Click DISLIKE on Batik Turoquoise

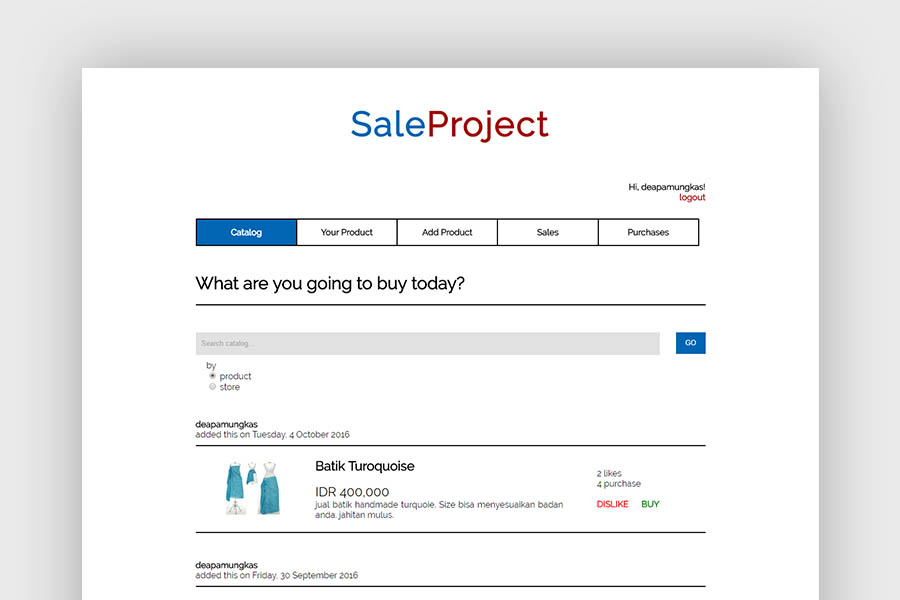(612, 505)
